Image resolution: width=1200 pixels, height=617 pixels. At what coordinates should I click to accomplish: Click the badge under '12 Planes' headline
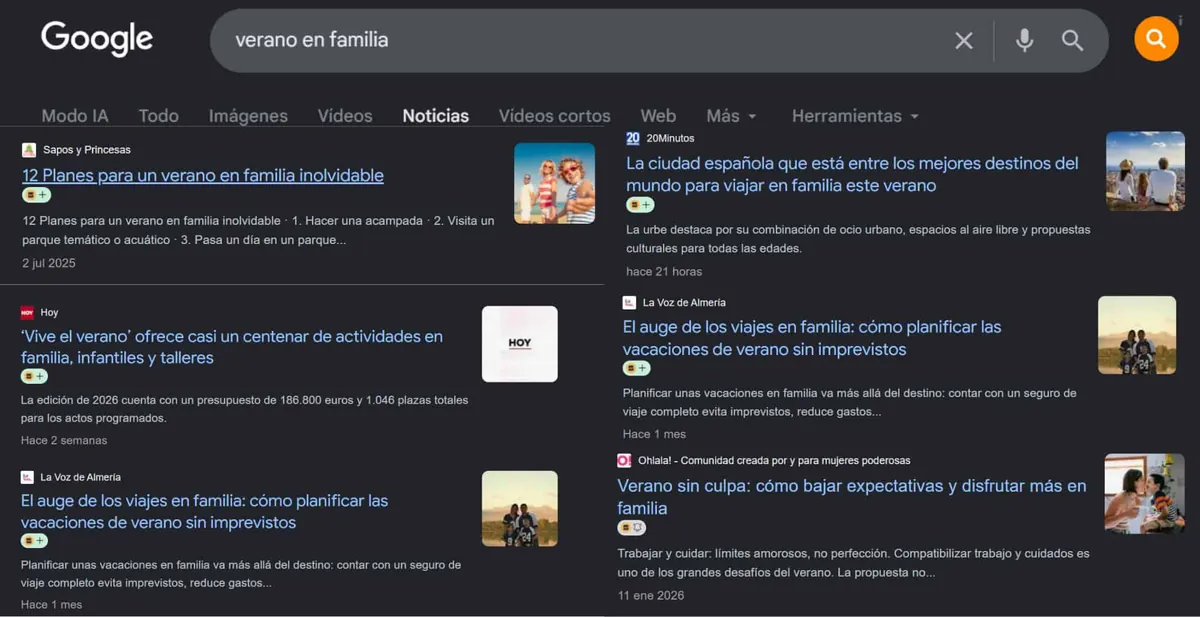(36, 195)
